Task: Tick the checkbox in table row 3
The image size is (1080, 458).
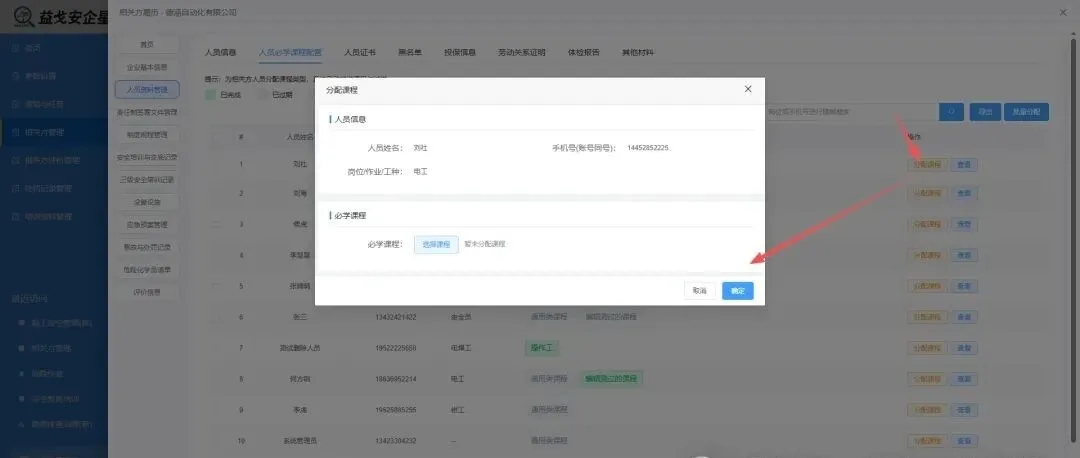Action: [x=218, y=225]
